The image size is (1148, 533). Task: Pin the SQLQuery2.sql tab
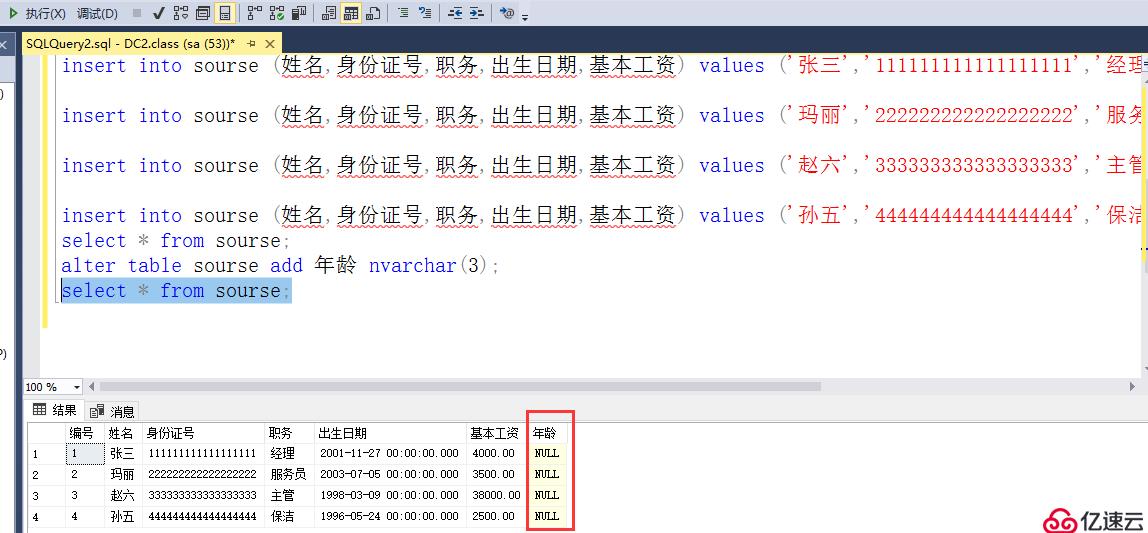tap(251, 44)
